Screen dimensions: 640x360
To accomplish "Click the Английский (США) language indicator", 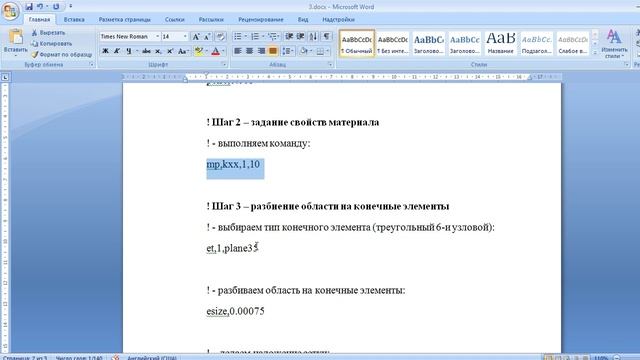I will point(152,358).
